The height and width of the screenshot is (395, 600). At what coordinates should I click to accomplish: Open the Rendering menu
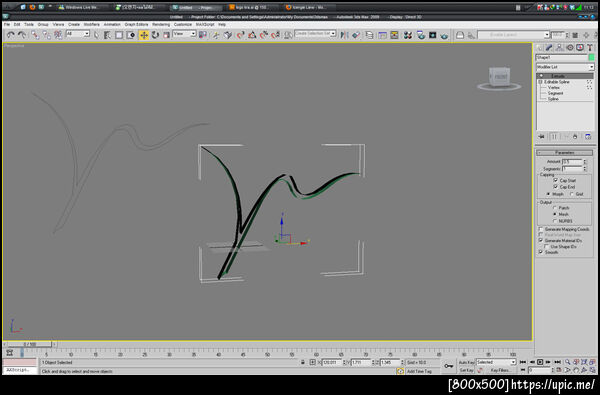pos(161,24)
